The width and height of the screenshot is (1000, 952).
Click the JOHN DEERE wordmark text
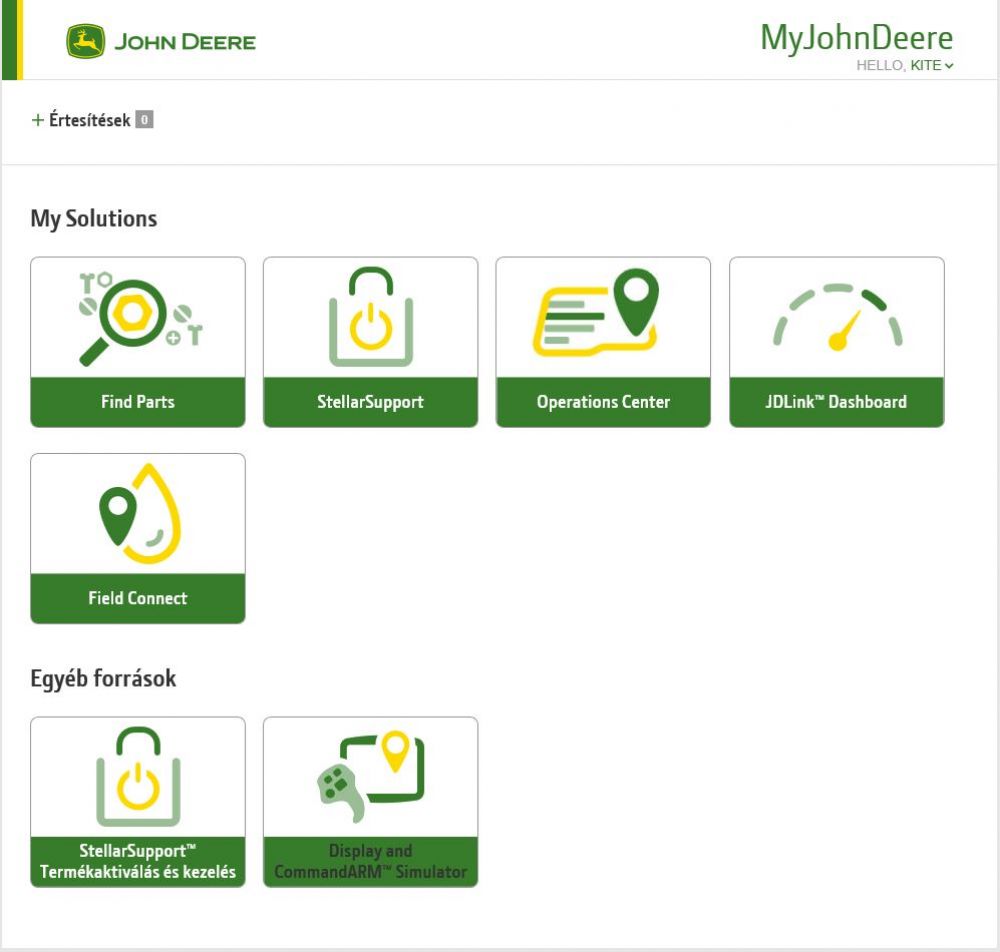(185, 42)
